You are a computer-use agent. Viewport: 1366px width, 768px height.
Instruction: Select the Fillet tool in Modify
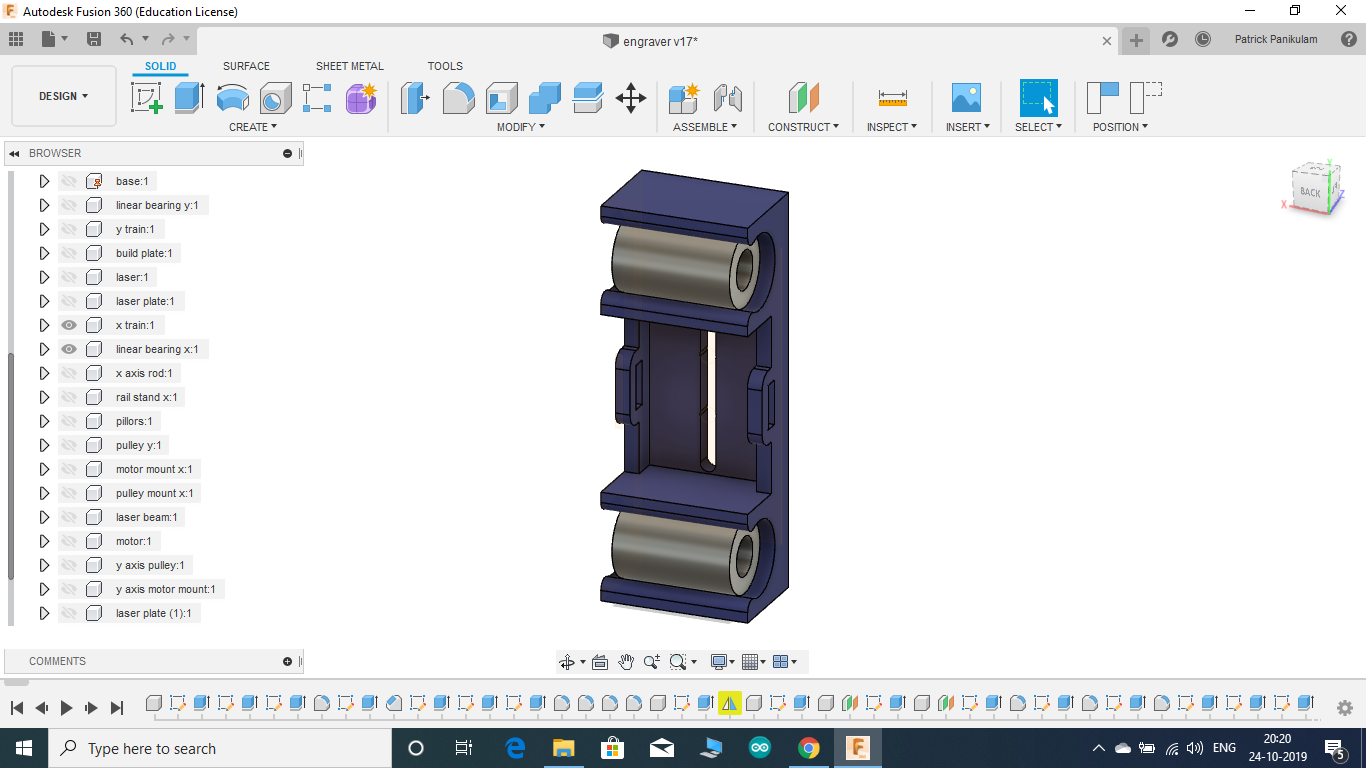coord(458,97)
